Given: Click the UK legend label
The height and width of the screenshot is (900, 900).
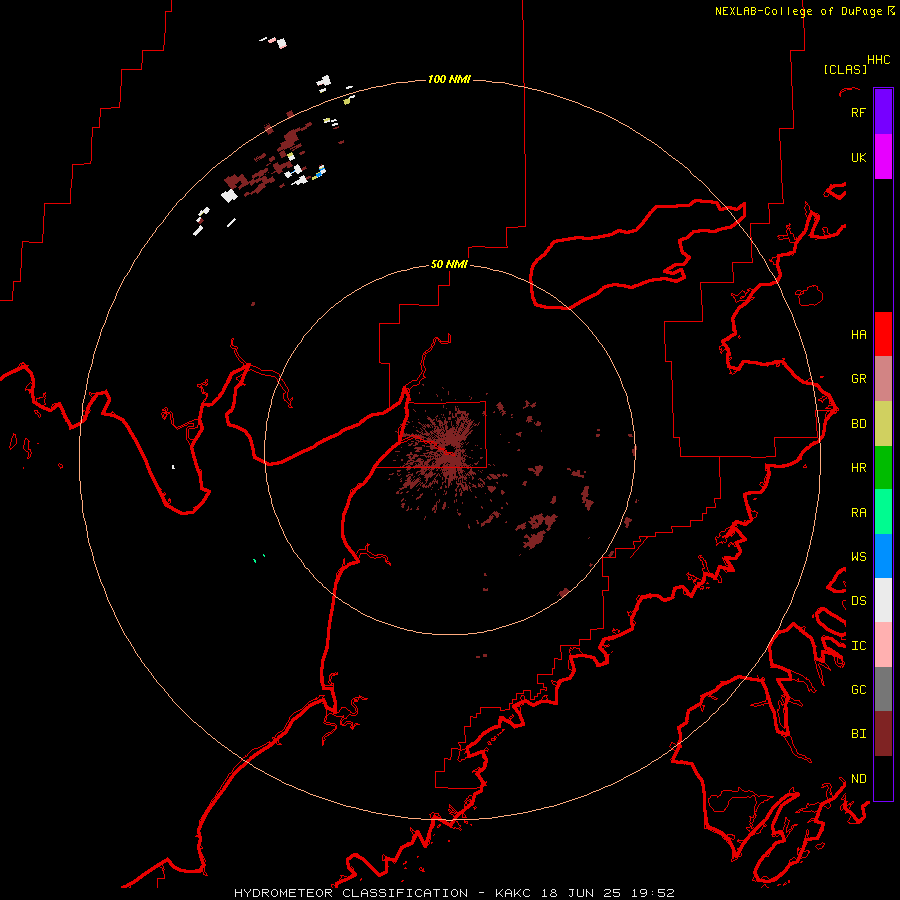Looking at the screenshot, I should tap(858, 157).
